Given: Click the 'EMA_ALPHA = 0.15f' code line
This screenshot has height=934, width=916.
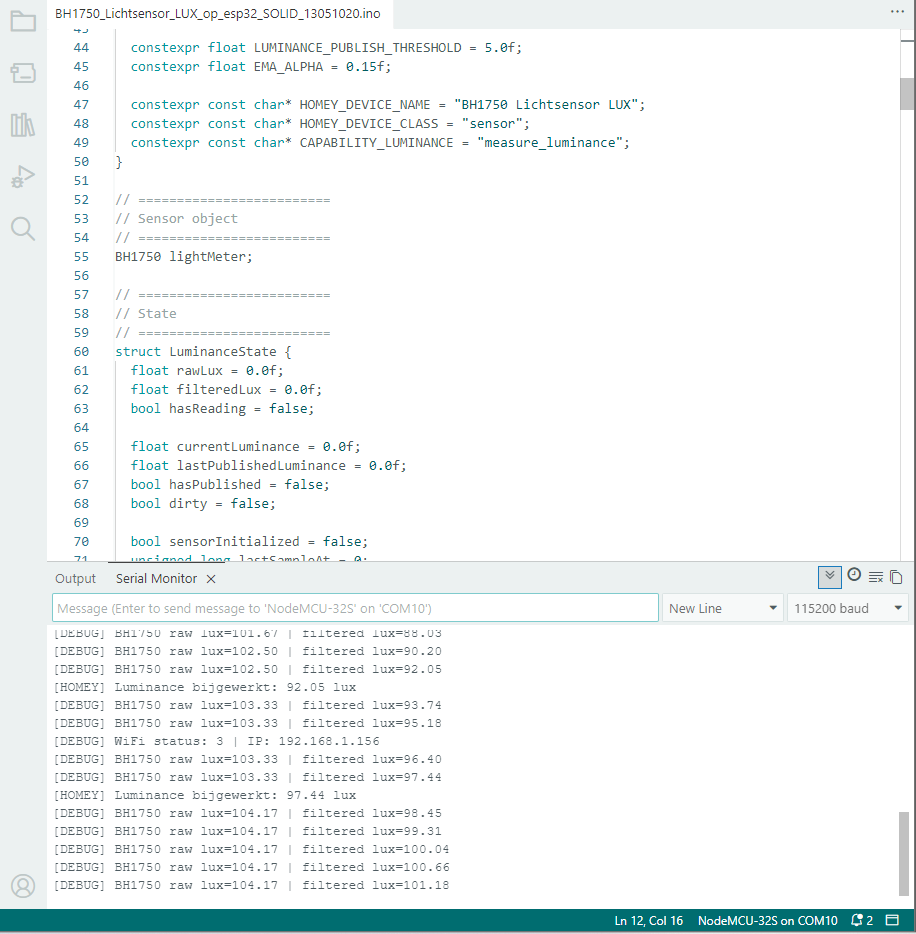Looking at the screenshot, I should (x=261, y=67).
